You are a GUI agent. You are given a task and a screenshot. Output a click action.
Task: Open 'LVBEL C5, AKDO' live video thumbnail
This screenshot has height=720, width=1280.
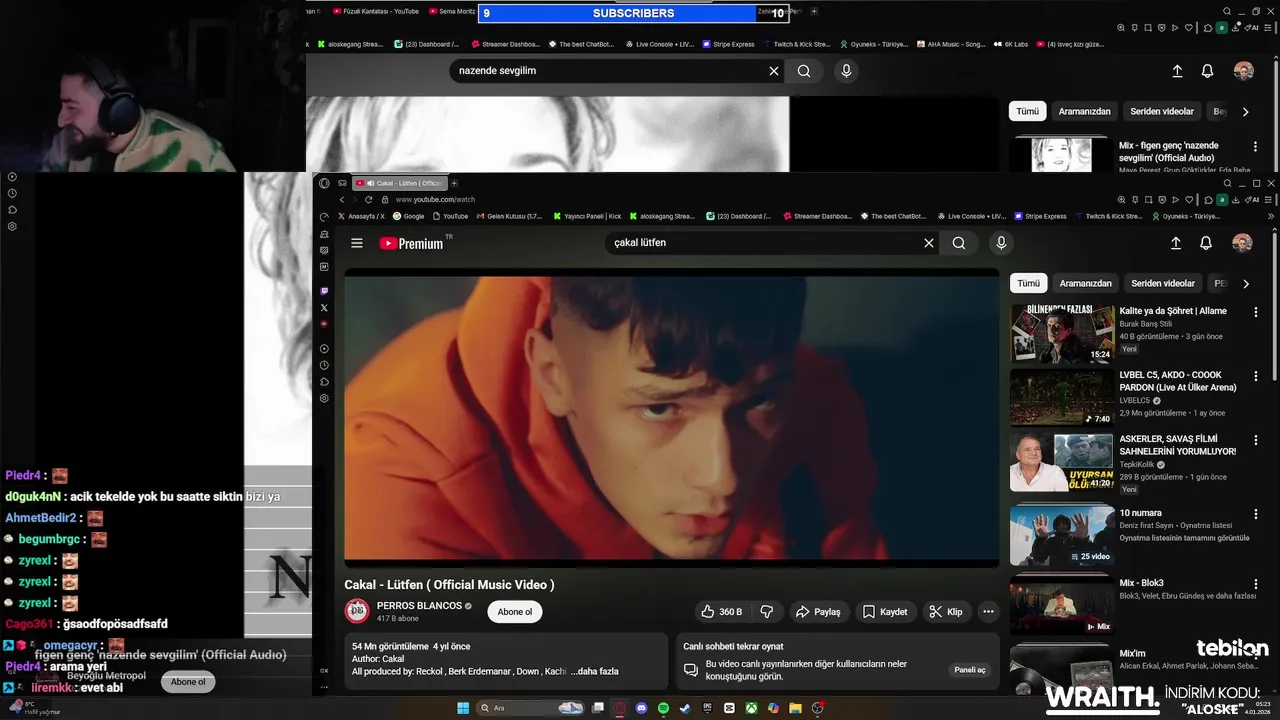point(1062,398)
